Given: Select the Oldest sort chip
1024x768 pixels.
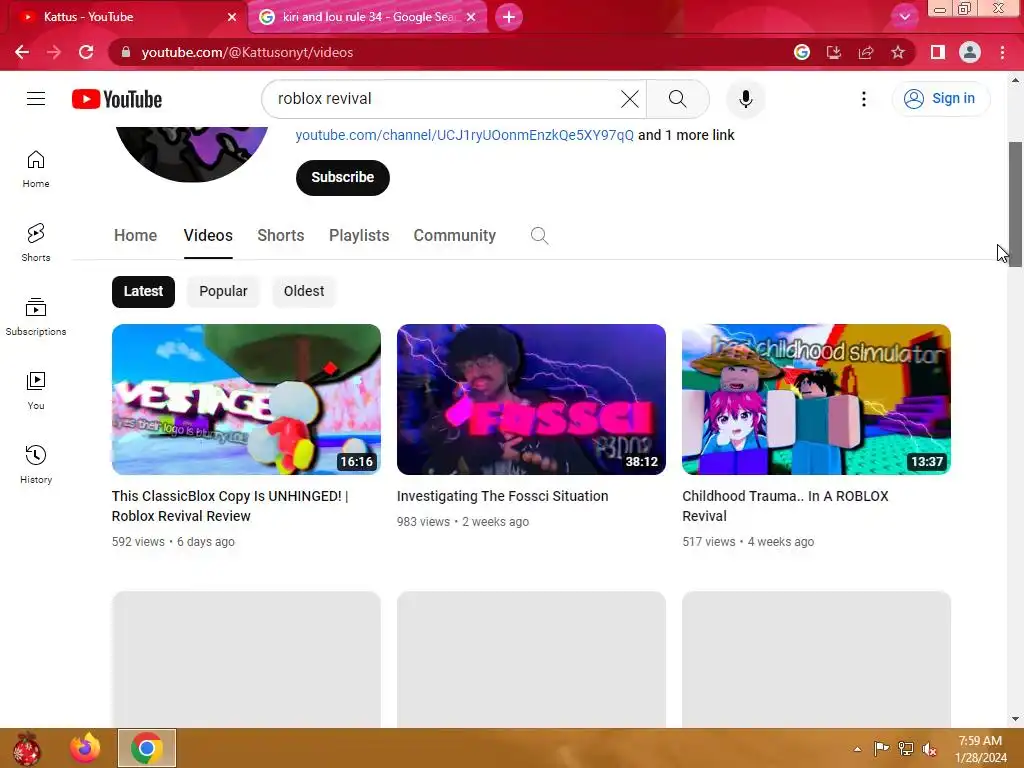Looking at the screenshot, I should point(304,291).
